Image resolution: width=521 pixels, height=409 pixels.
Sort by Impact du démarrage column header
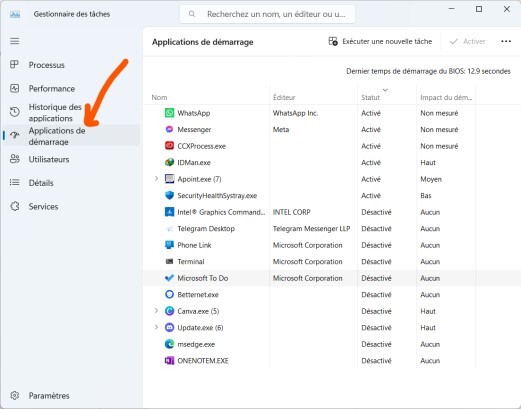click(x=446, y=97)
